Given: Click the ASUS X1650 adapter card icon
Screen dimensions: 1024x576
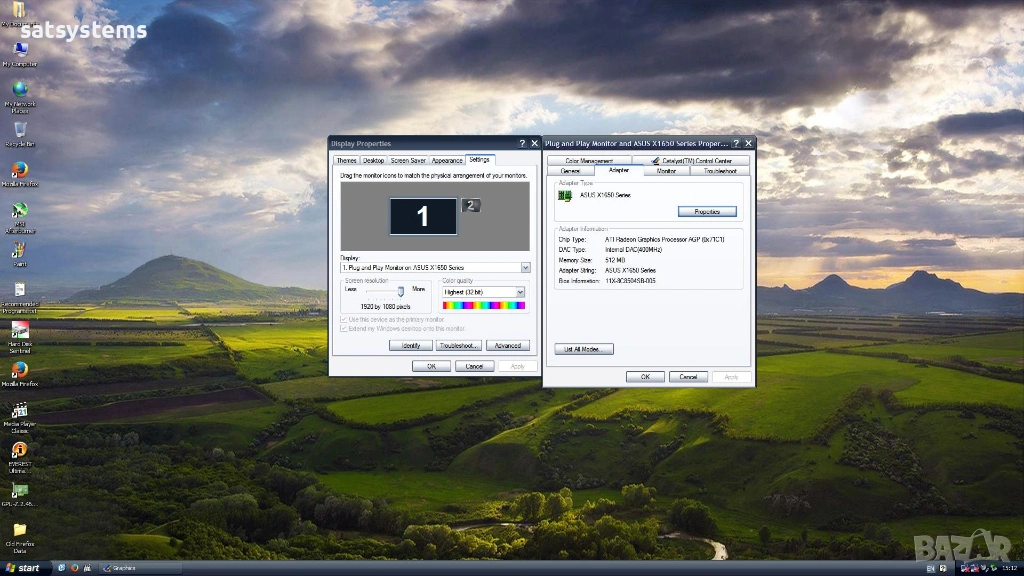Looking at the screenshot, I should 565,196.
